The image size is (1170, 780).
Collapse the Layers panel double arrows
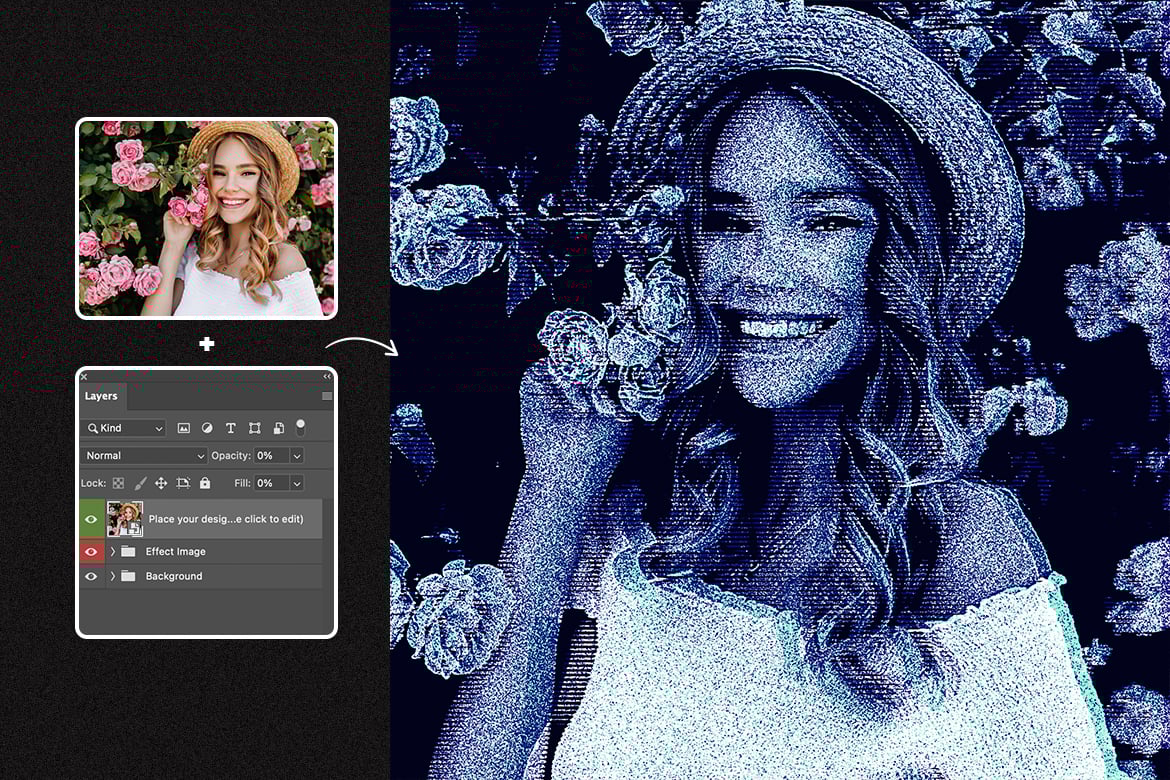[x=327, y=376]
